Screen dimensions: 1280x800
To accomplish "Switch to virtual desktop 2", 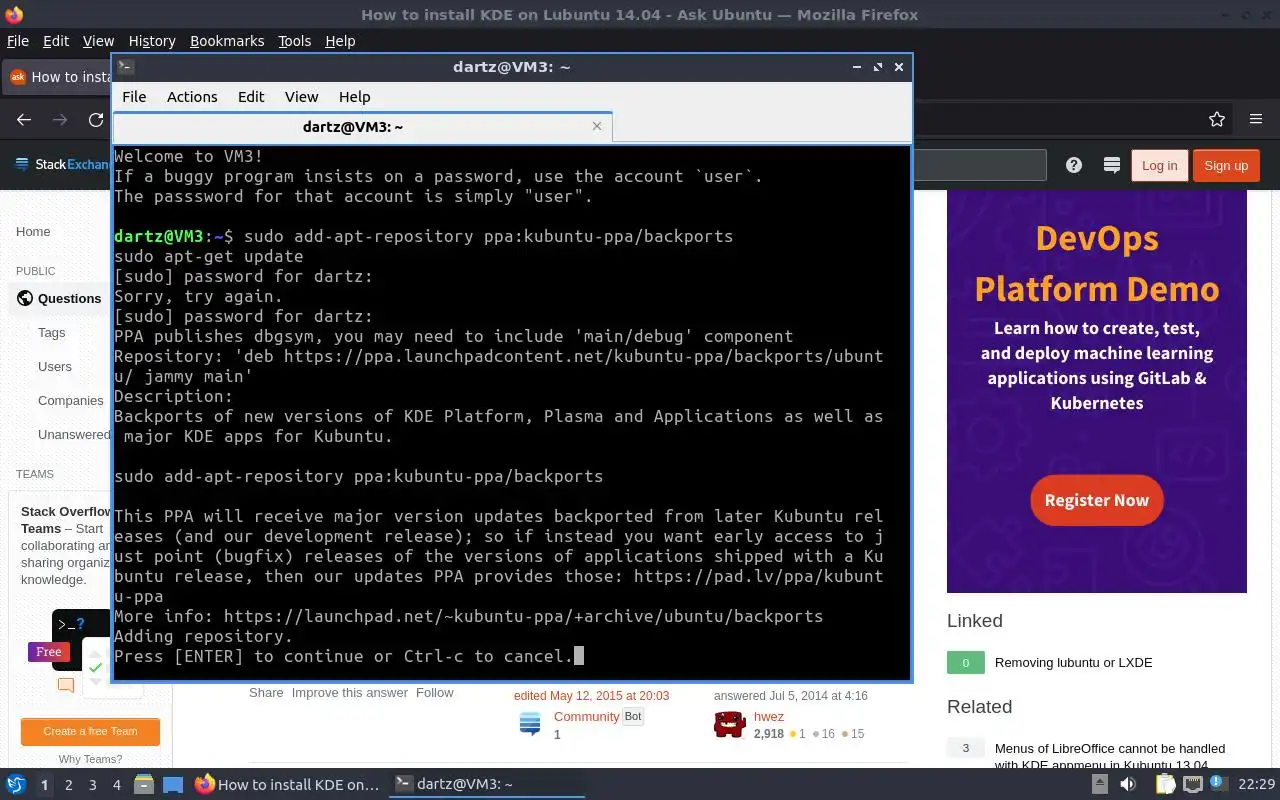I will [x=69, y=785].
